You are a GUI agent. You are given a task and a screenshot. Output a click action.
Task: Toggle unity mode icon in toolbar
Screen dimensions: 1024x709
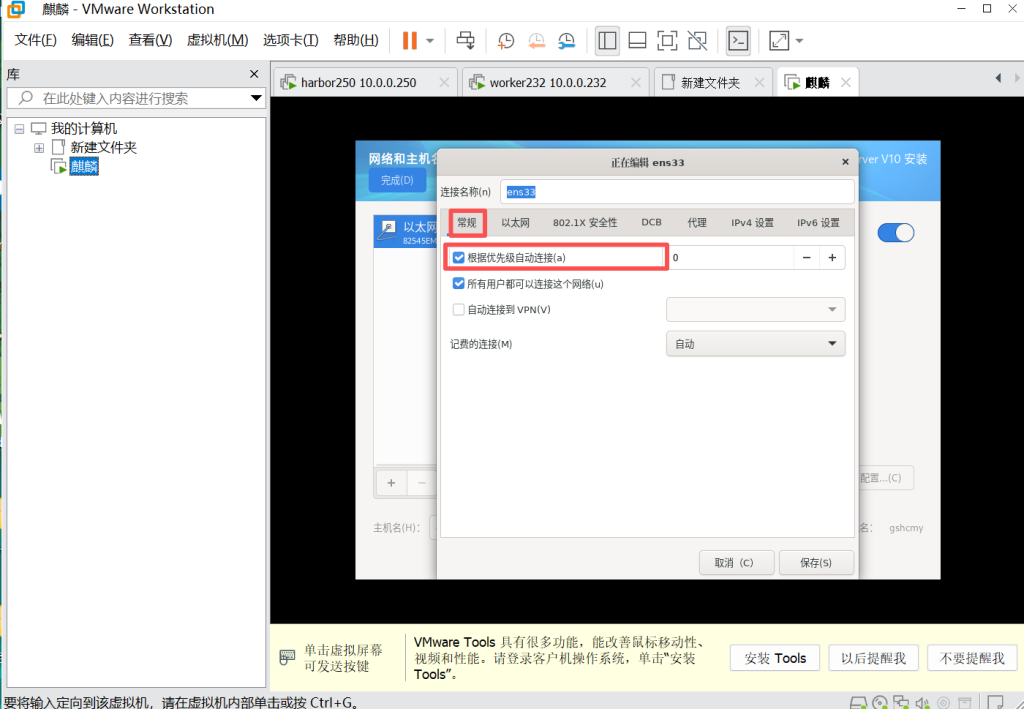click(698, 41)
